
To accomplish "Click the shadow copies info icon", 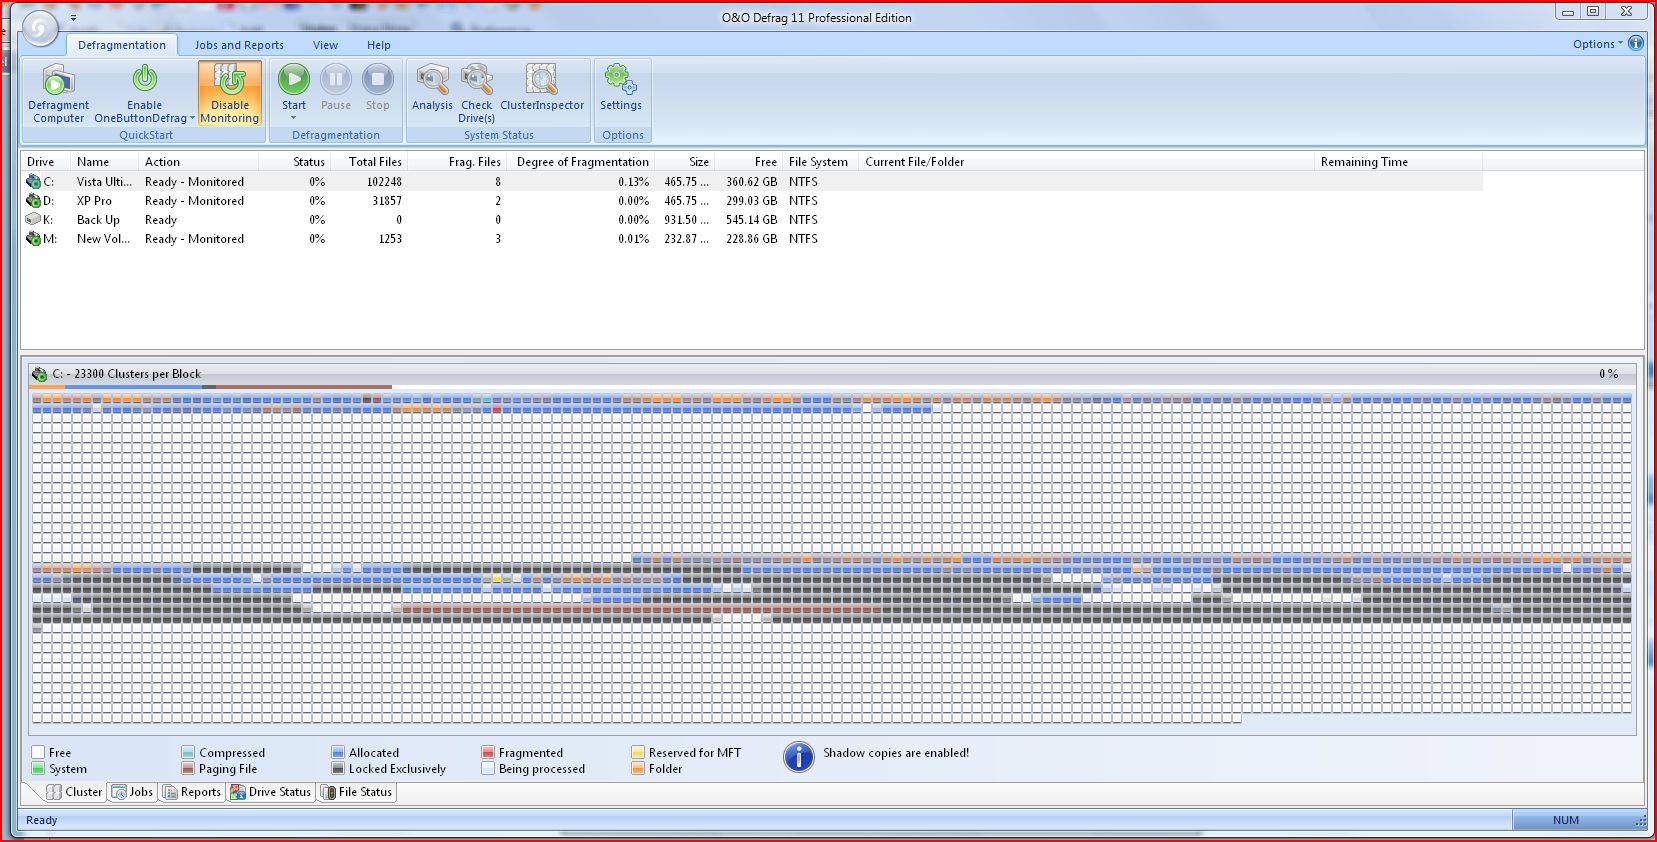I will pos(799,757).
